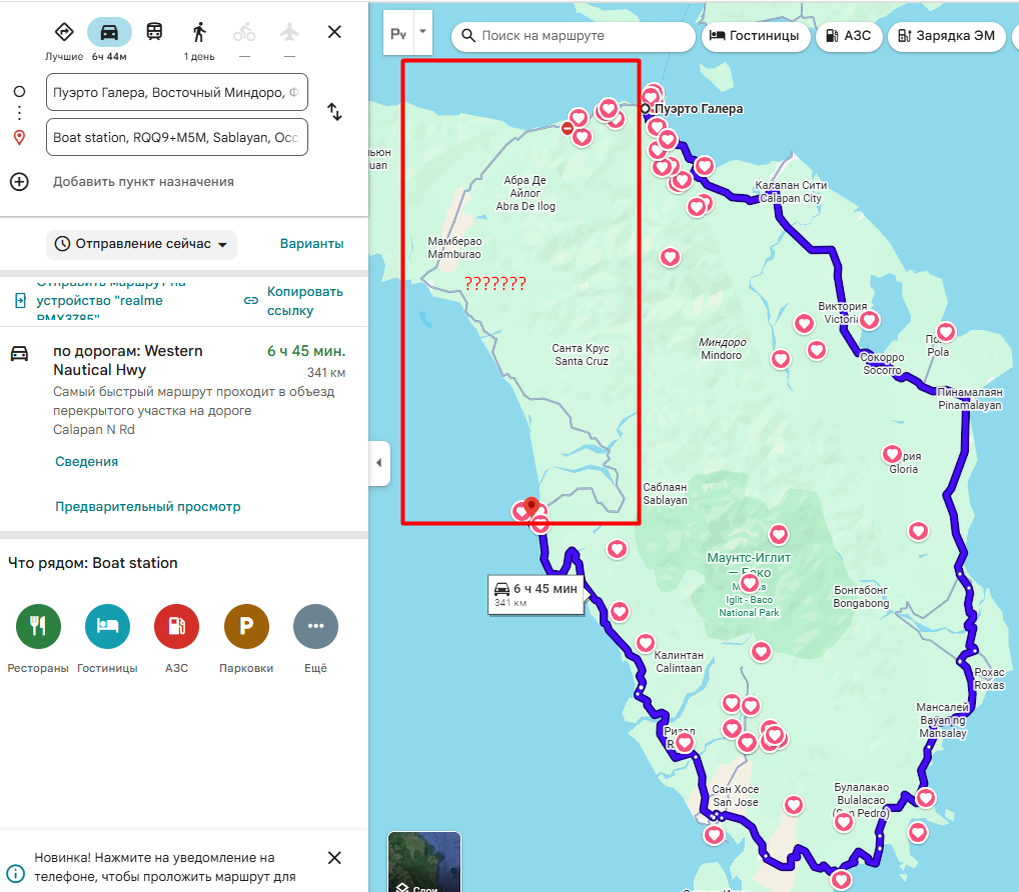
Task: Click the Сан Хосе San Jose label
Action: click(x=735, y=796)
